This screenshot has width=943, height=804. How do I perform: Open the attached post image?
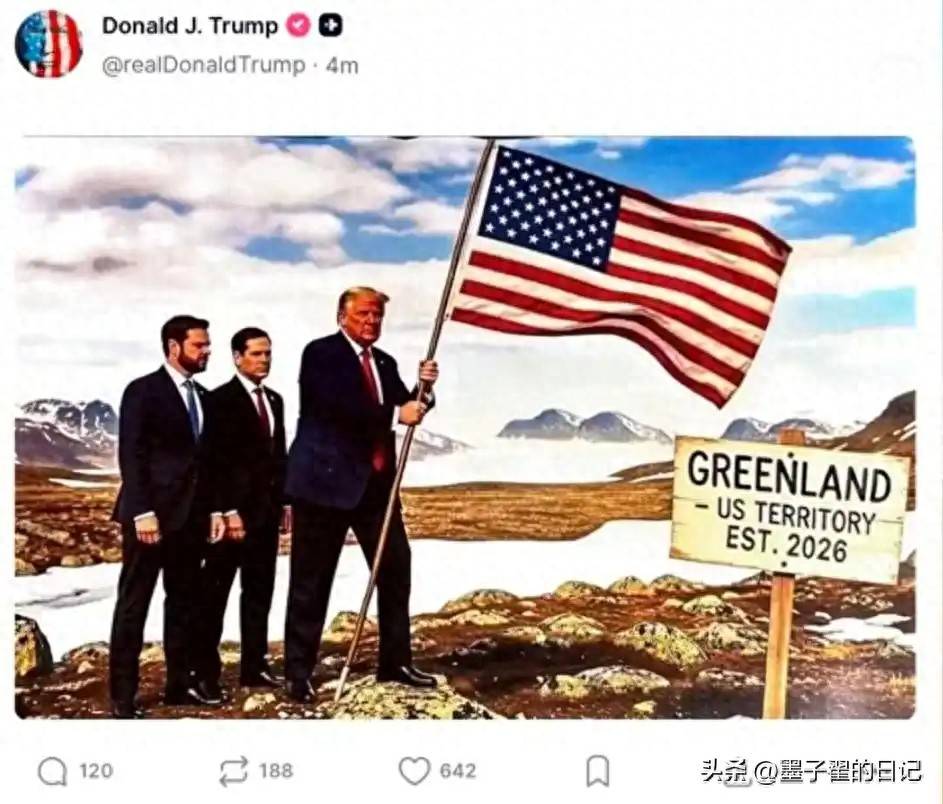(x=465, y=428)
